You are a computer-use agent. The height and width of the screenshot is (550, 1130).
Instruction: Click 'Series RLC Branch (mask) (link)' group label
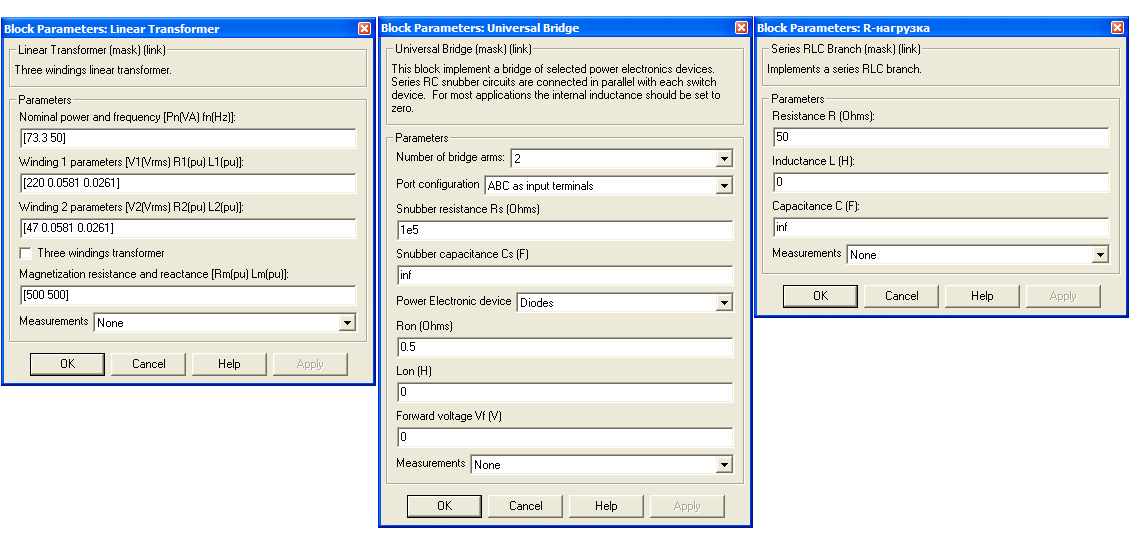pyautogui.click(x=845, y=49)
